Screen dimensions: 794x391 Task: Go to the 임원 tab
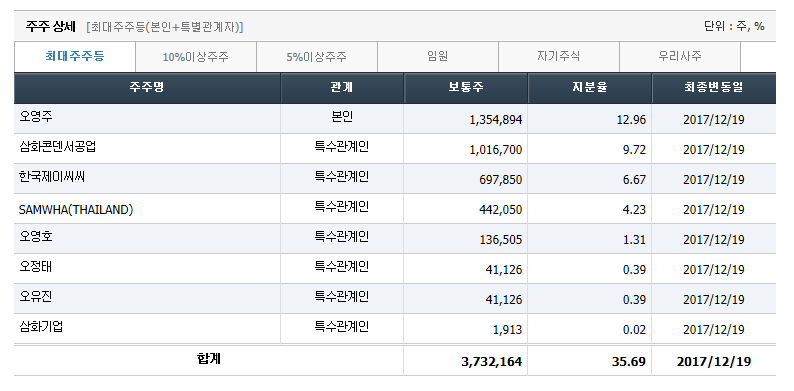click(x=438, y=57)
